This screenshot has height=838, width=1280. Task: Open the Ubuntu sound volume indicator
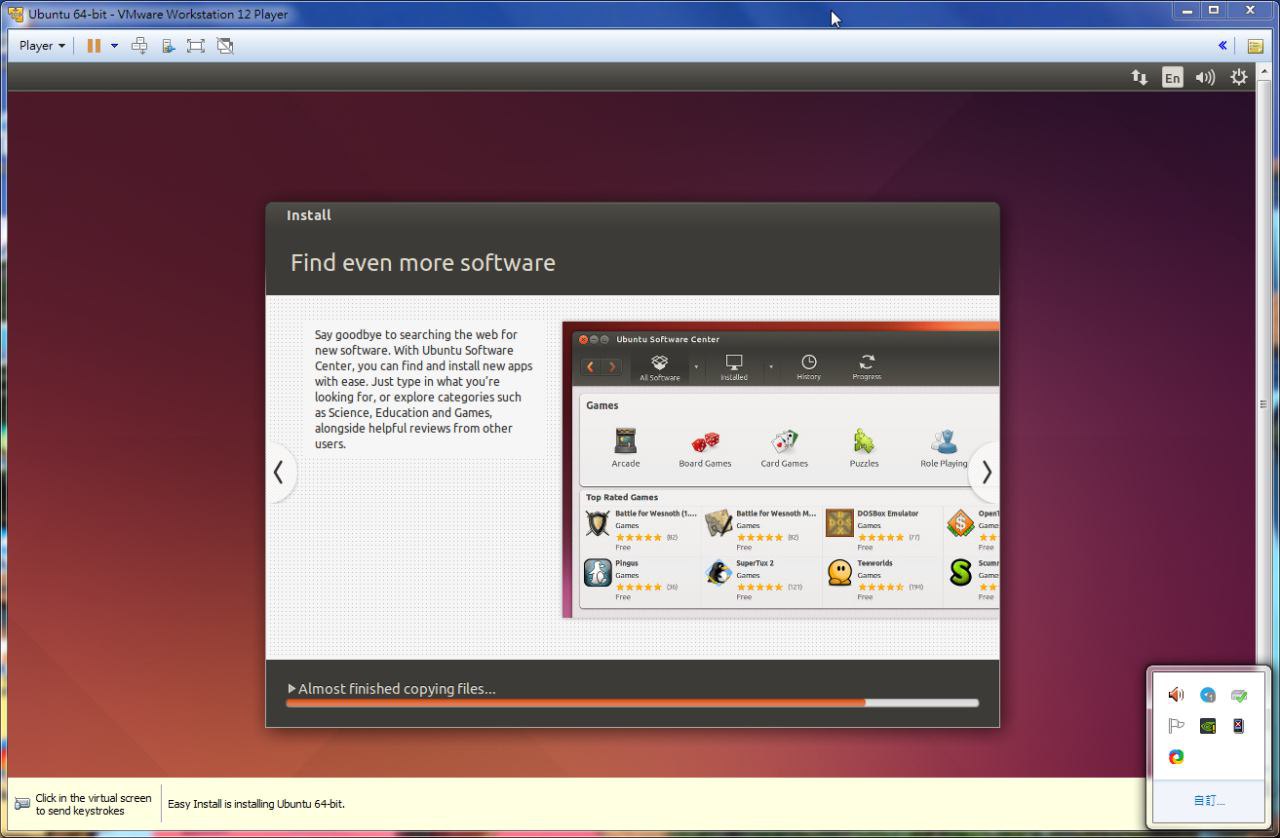(x=1205, y=77)
